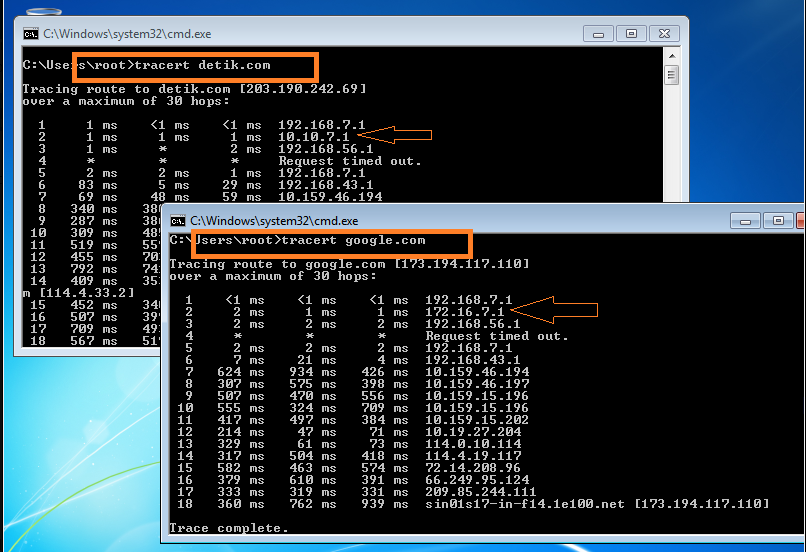Click address 114.4.19.117 at hop 14
The height and width of the screenshot is (552, 806).
[x=473, y=456]
